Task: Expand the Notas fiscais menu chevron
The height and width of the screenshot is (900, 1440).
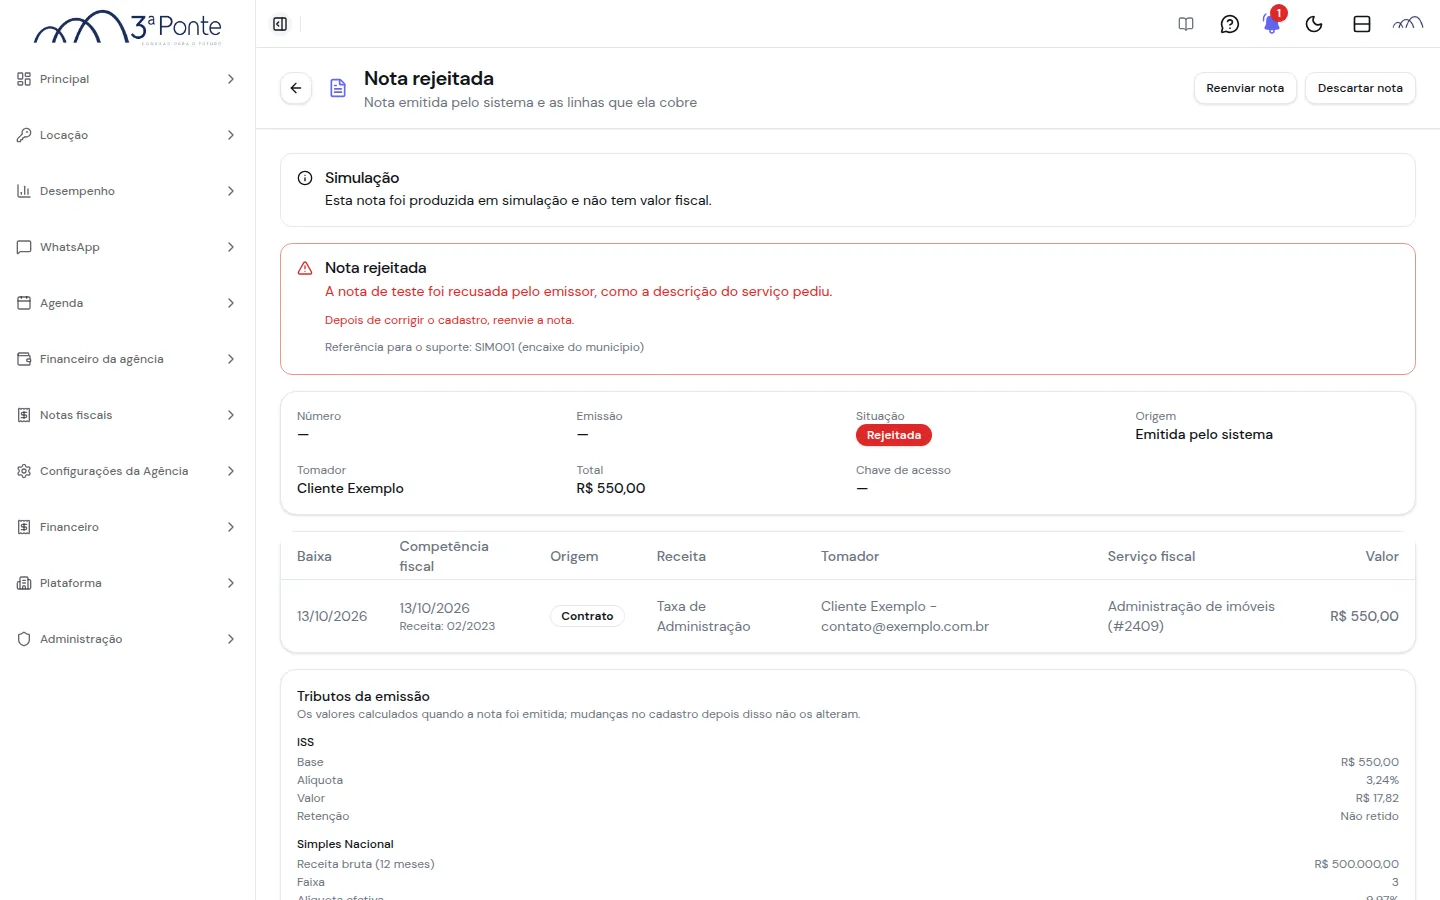Action: [x=231, y=415]
